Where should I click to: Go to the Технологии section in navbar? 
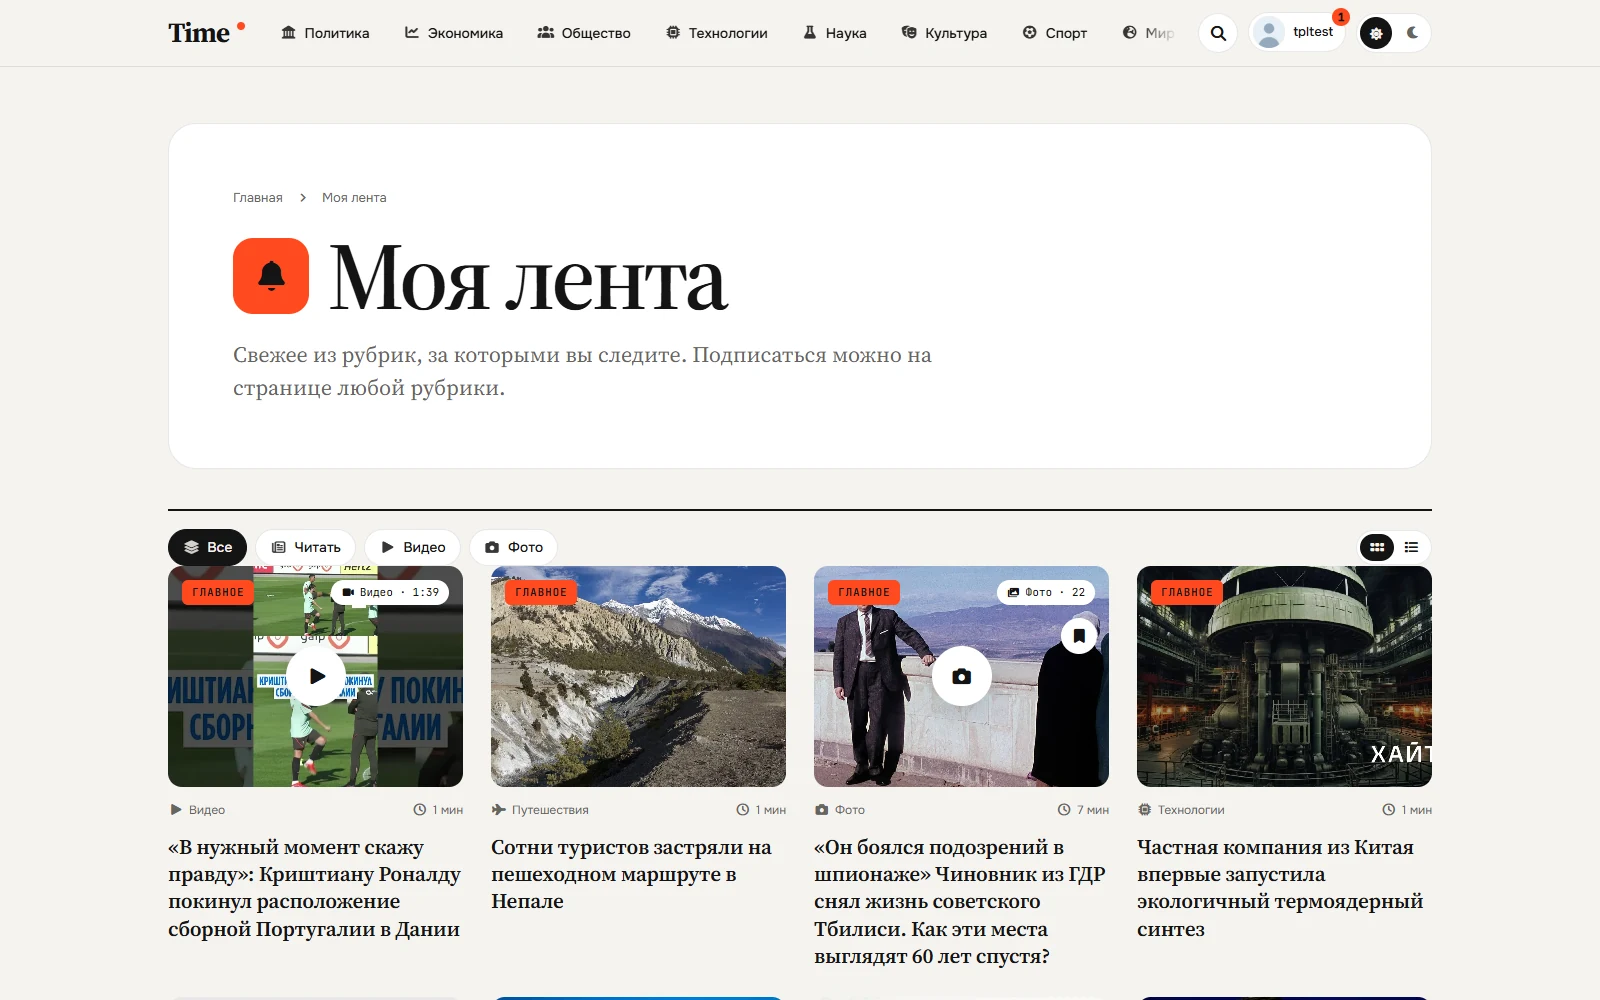(717, 33)
